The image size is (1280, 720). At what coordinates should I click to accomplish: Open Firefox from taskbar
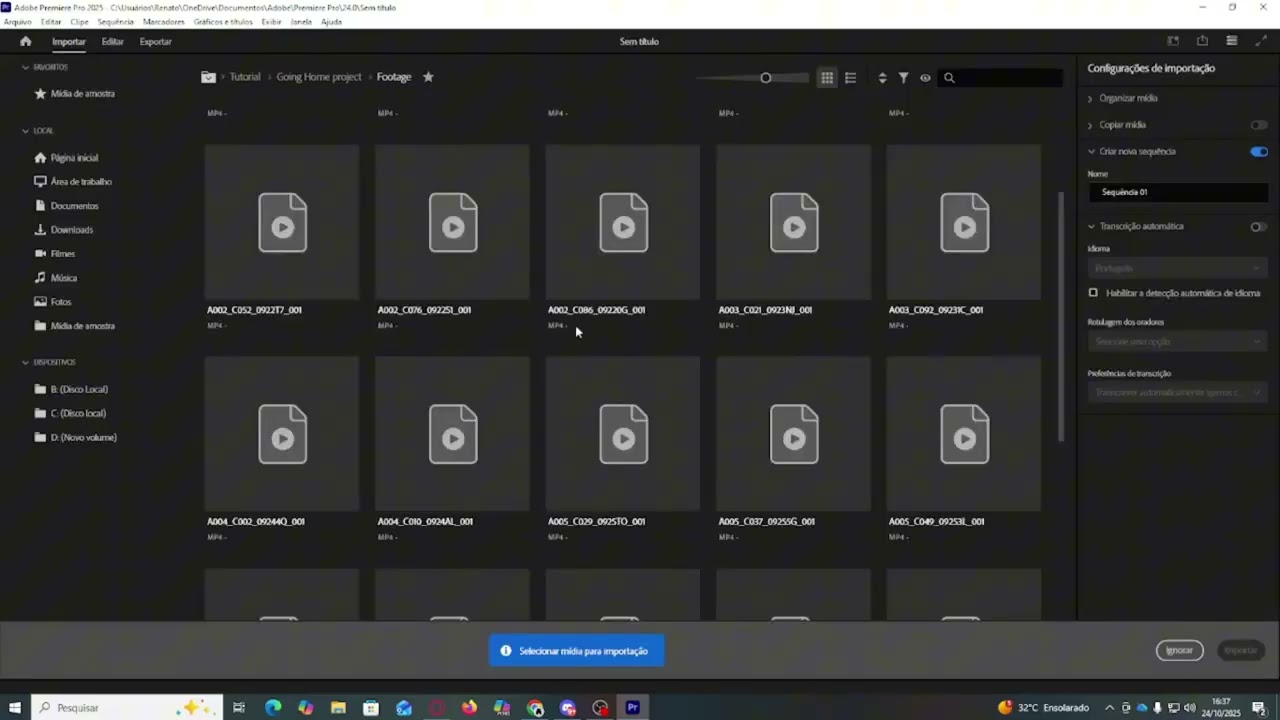tap(469, 708)
